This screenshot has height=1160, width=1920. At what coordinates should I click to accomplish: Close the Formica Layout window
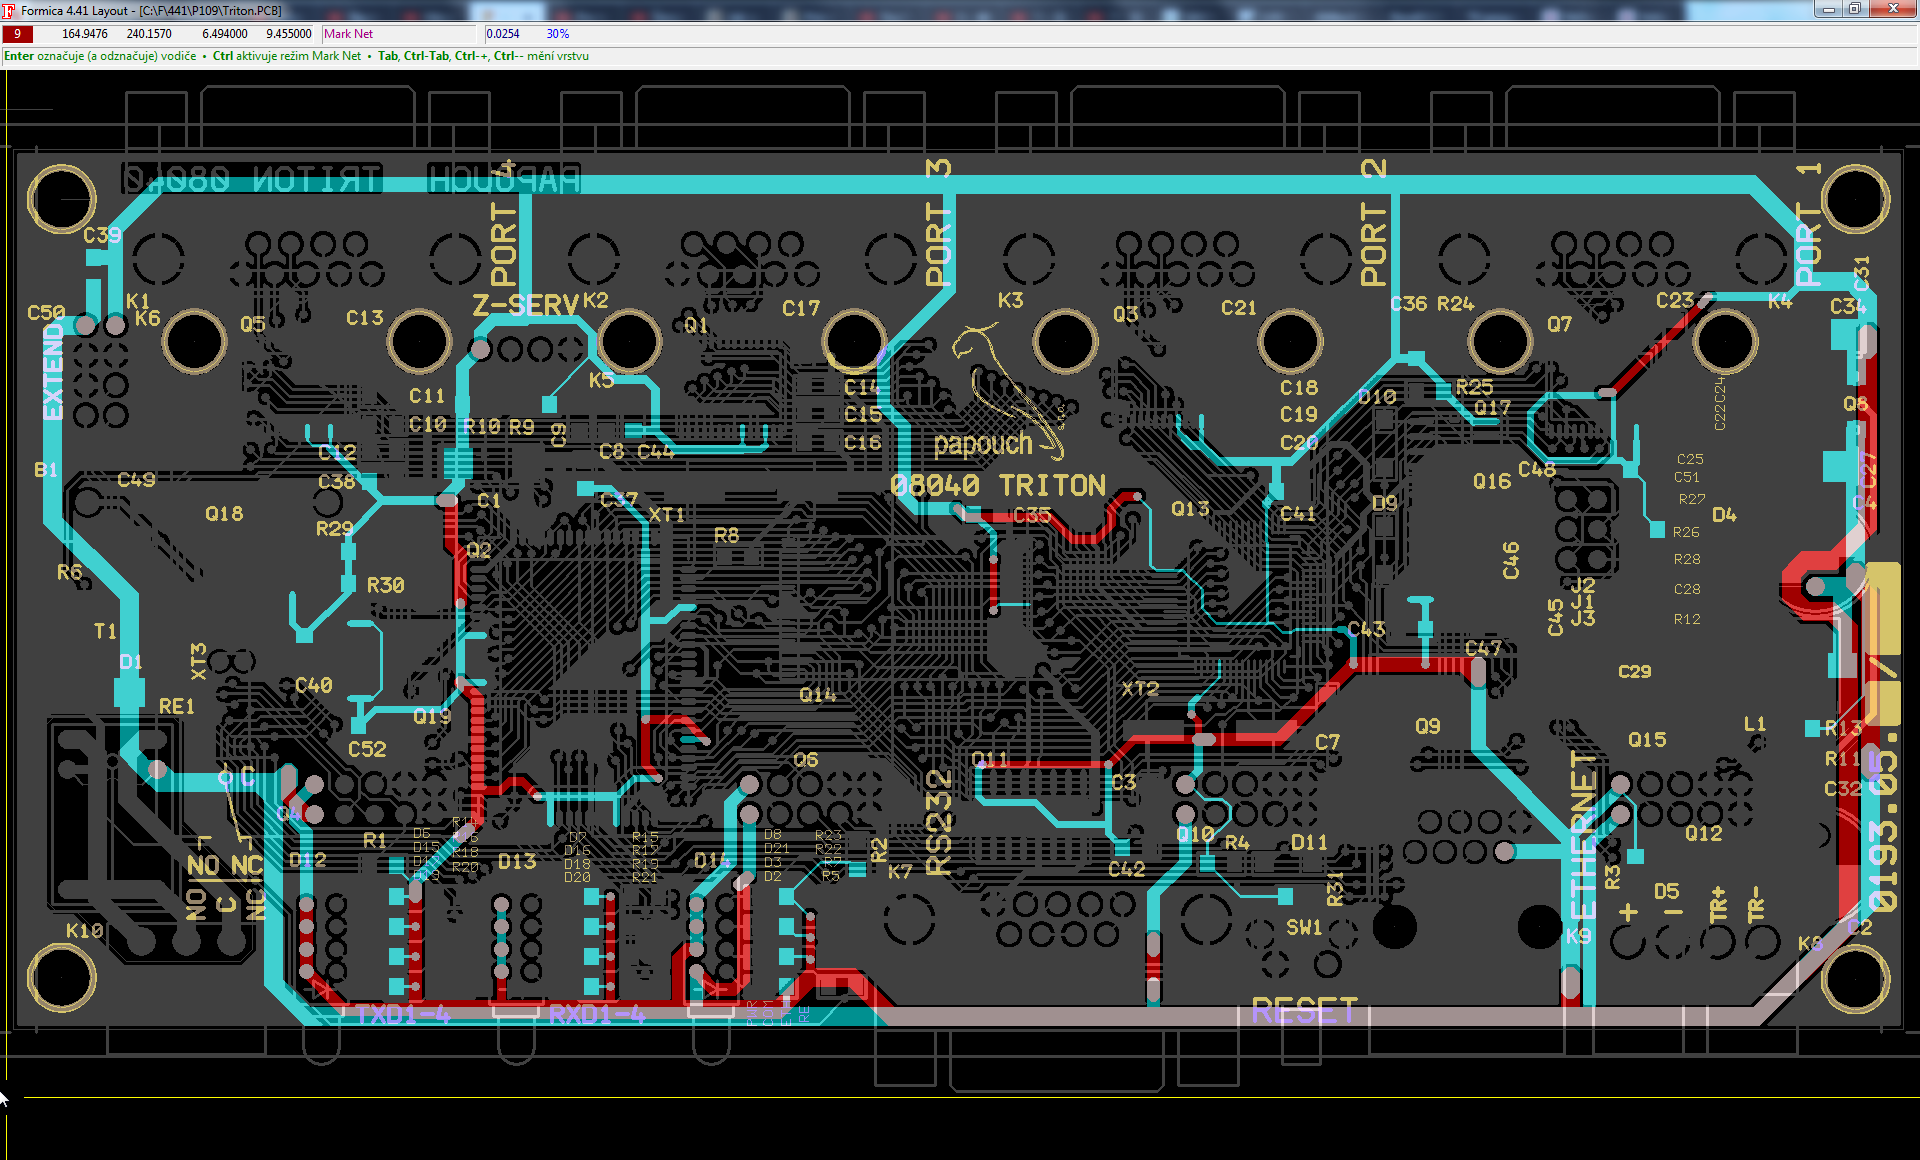pos(1893,9)
